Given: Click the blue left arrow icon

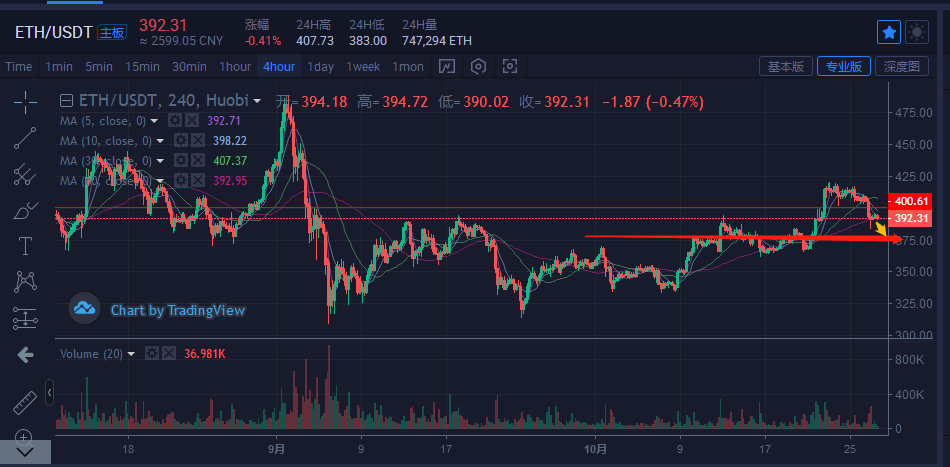Looking at the screenshot, I should coord(25,355).
